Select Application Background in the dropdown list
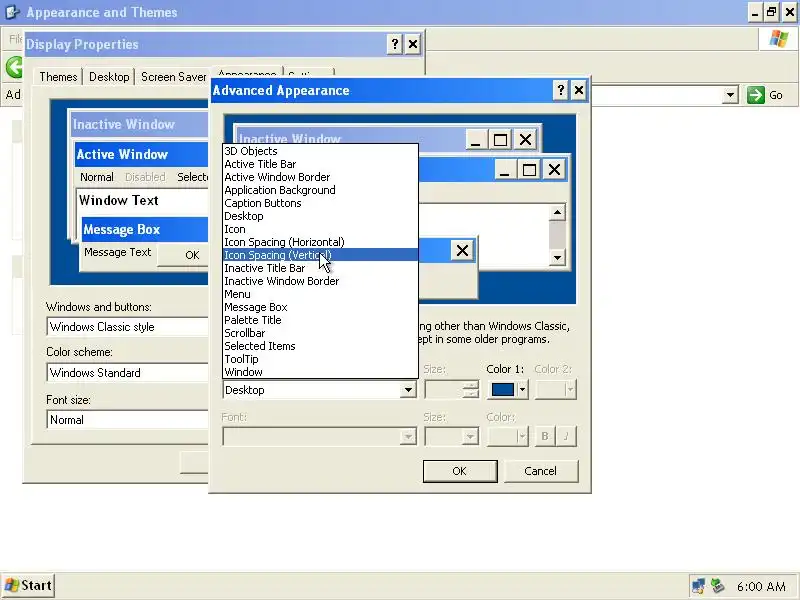This screenshot has height=600, width=800. tap(320, 190)
